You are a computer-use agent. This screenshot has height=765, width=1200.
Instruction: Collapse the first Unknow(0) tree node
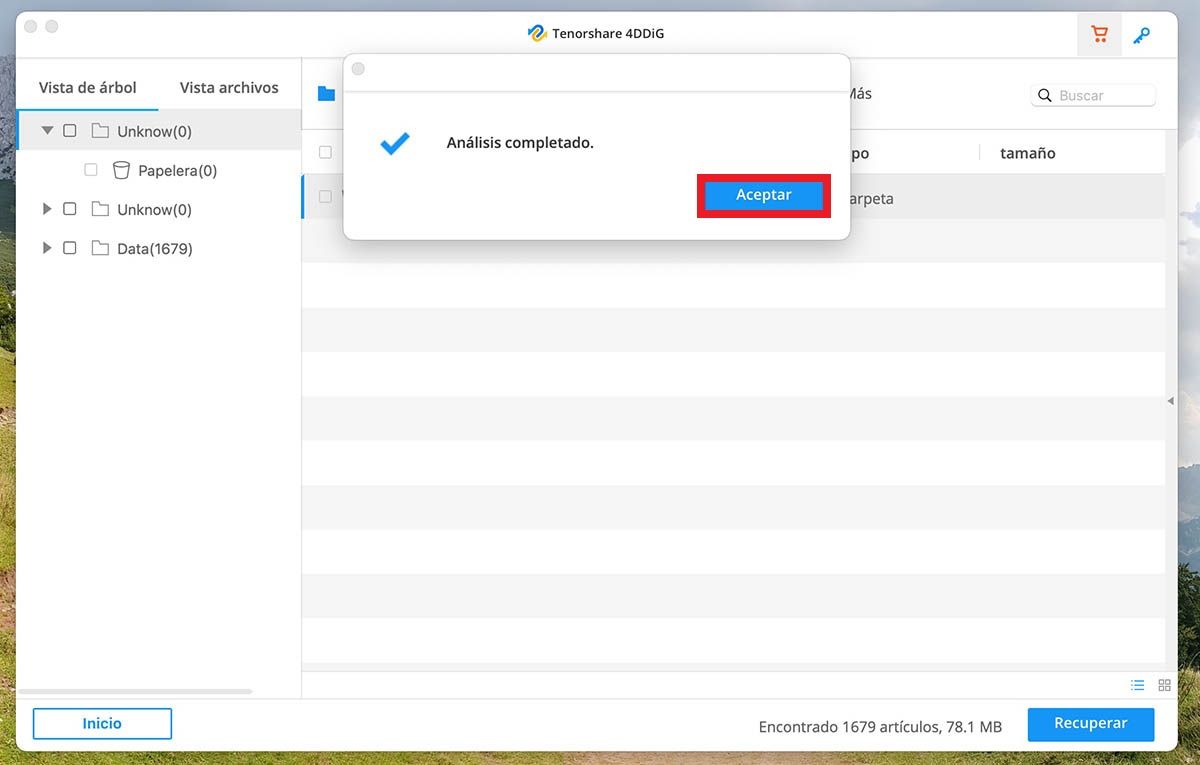click(47, 131)
